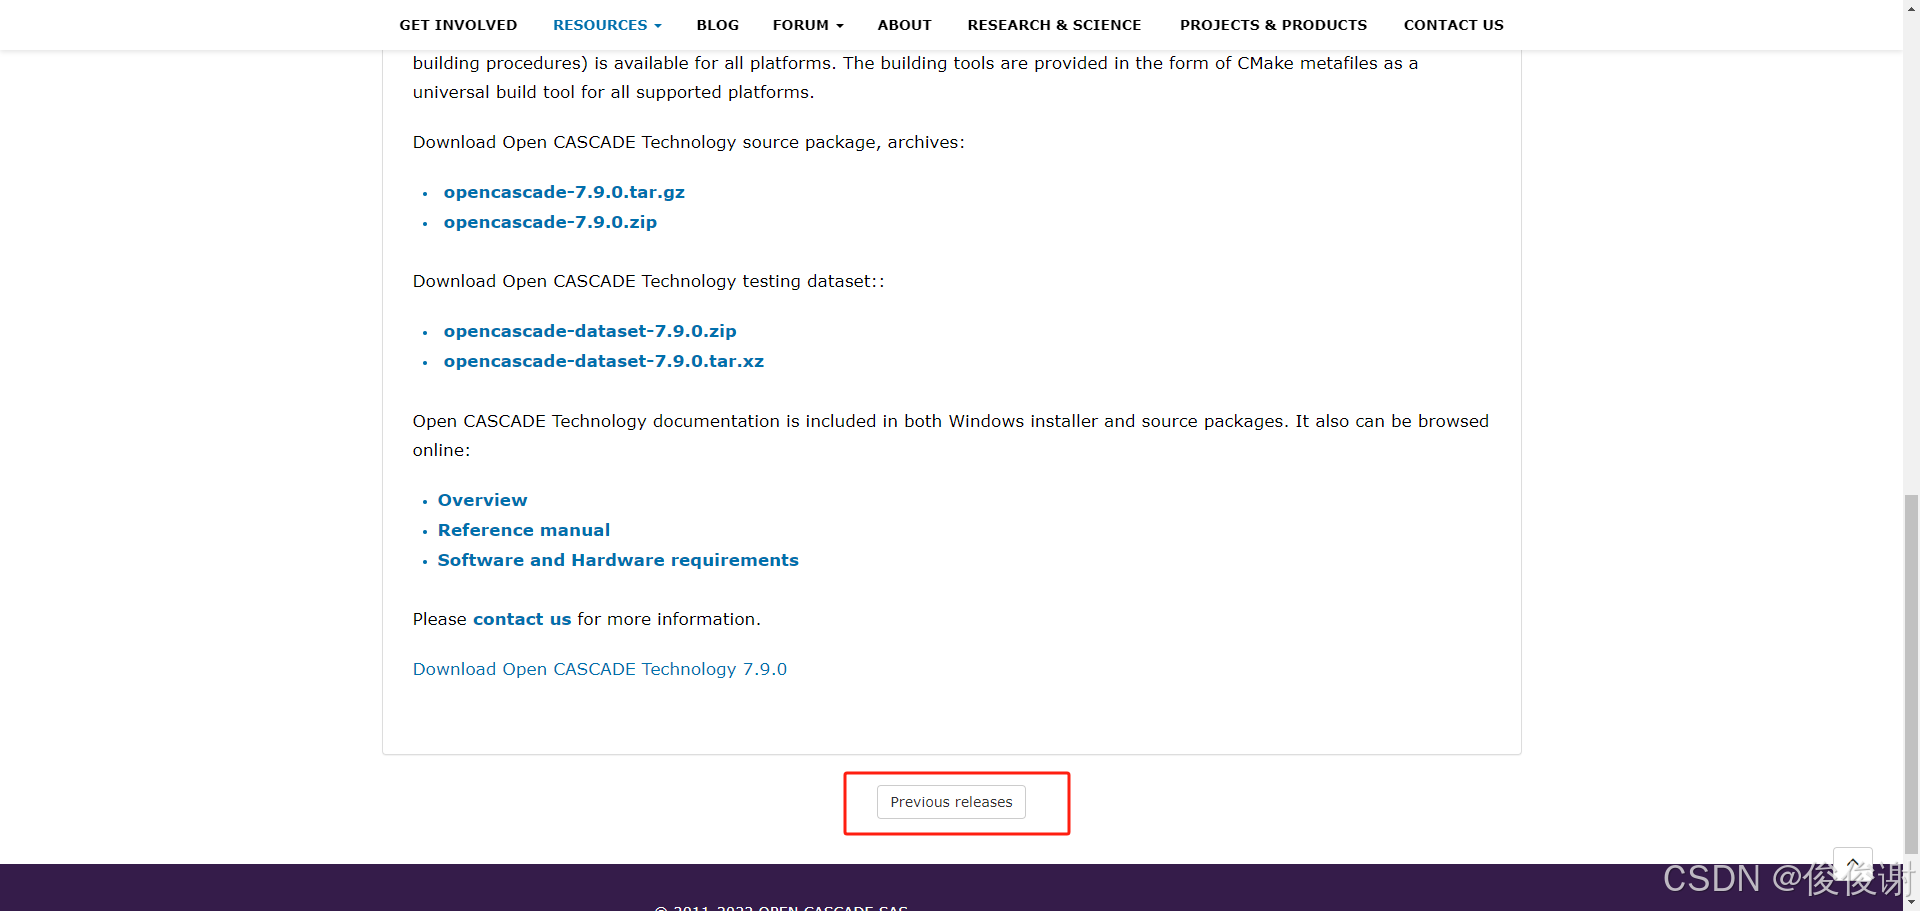Open PROJECTS & PRODUCTS navigation entry
Image resolution: width=1920 pixels, height=911 pixels.
click(x=1273, y=25)
